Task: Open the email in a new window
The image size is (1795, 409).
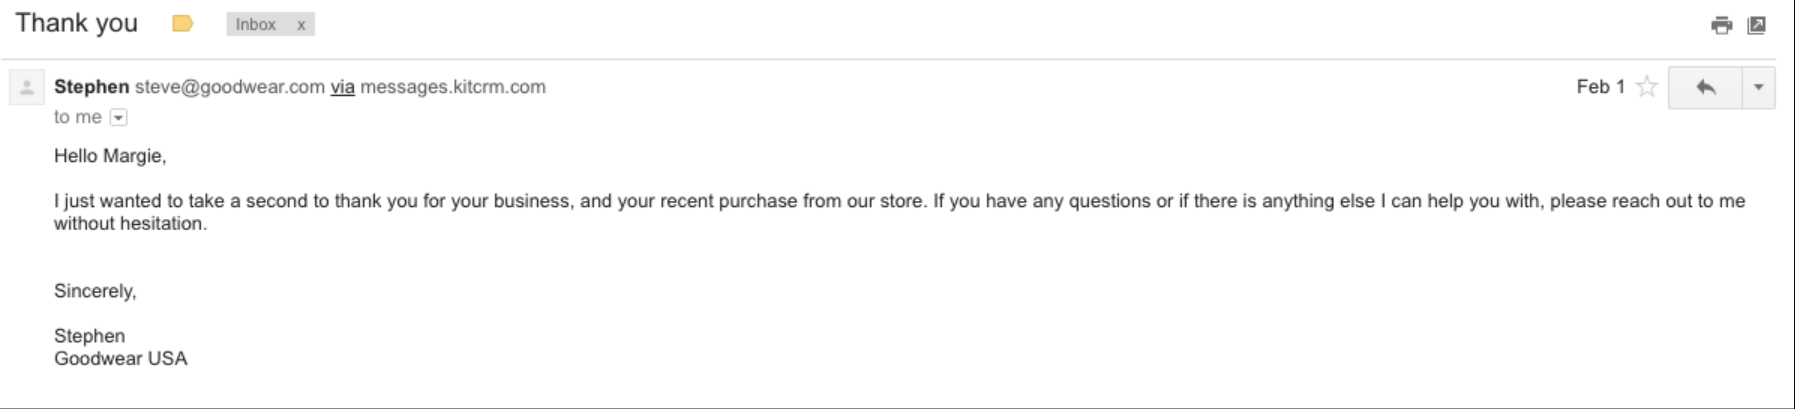Action: tap(1757, 25)
